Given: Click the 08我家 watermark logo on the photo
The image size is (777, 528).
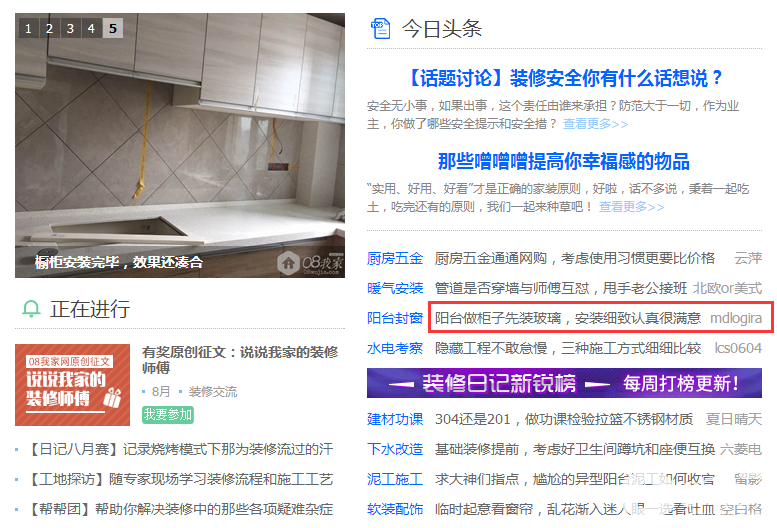Looking at the screenshot, I should [310, 263].
